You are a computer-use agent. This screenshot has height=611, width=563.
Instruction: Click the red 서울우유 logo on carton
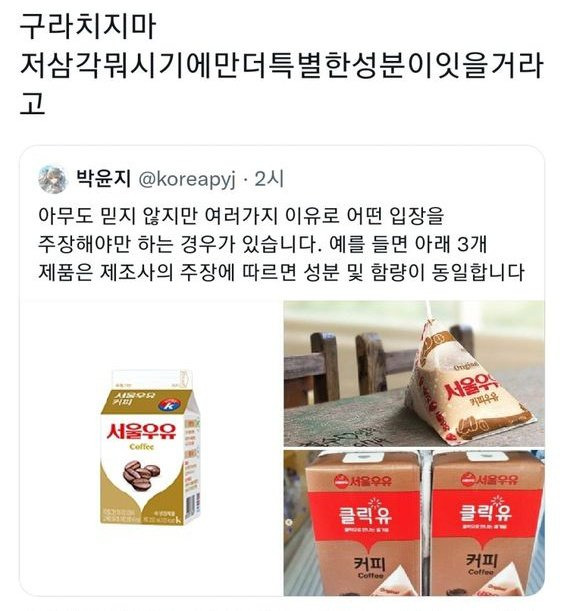coord(142,431)
